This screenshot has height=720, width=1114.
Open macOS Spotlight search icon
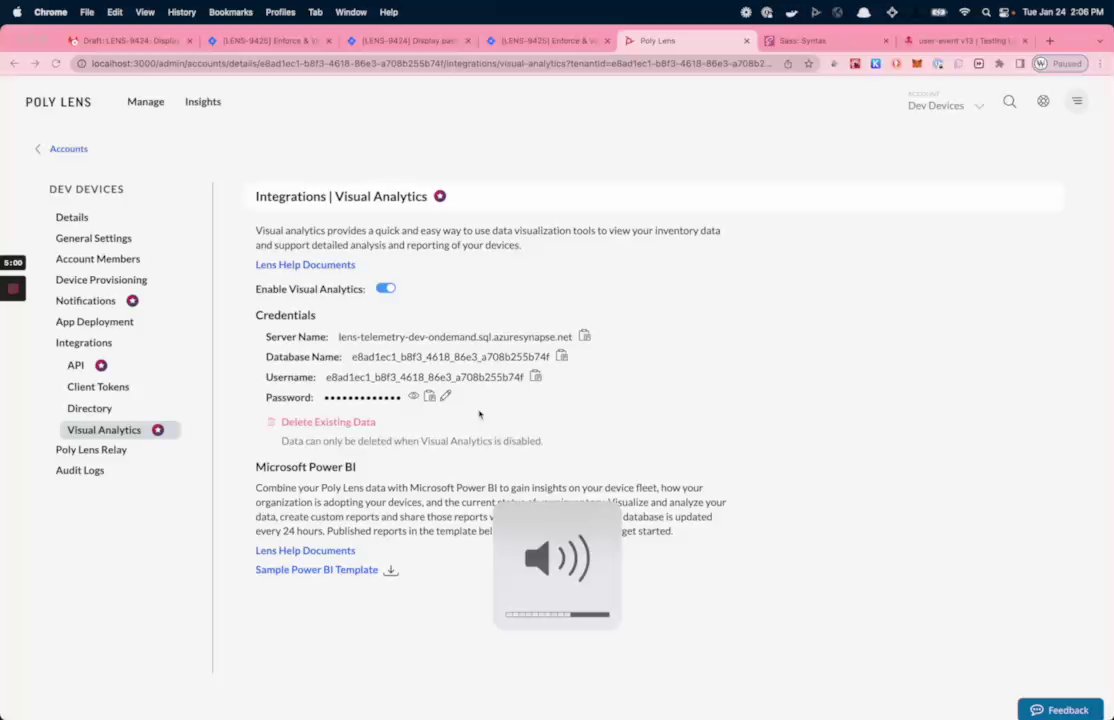(x=985, y=12)
